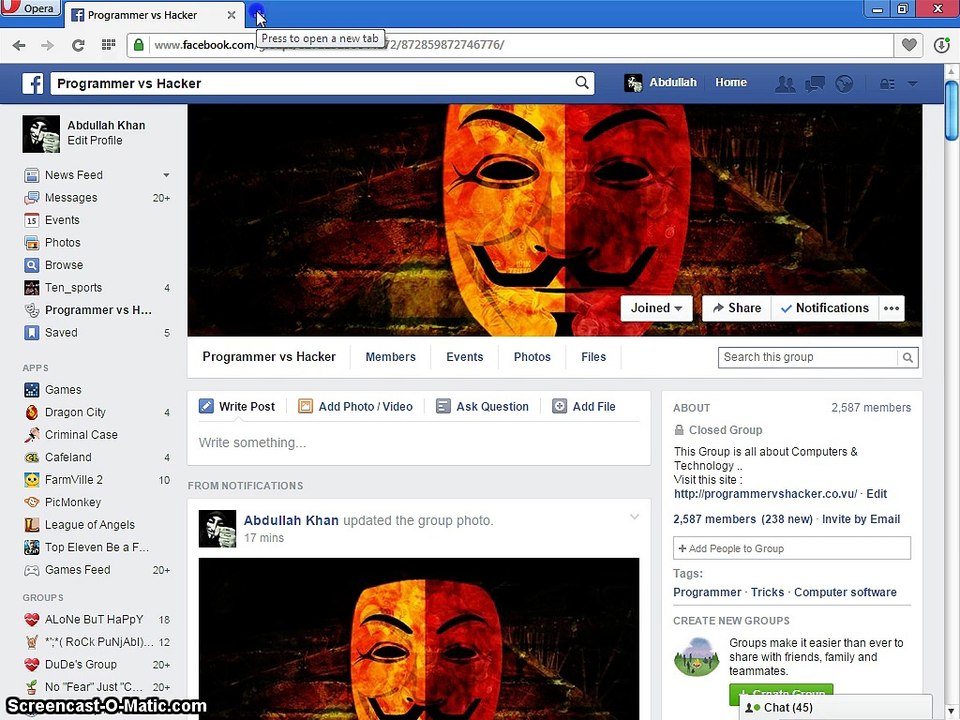The width and height of the screenshot is (960, 720).
Task: Click the Computer software tag
Action: tap(846, 592)
